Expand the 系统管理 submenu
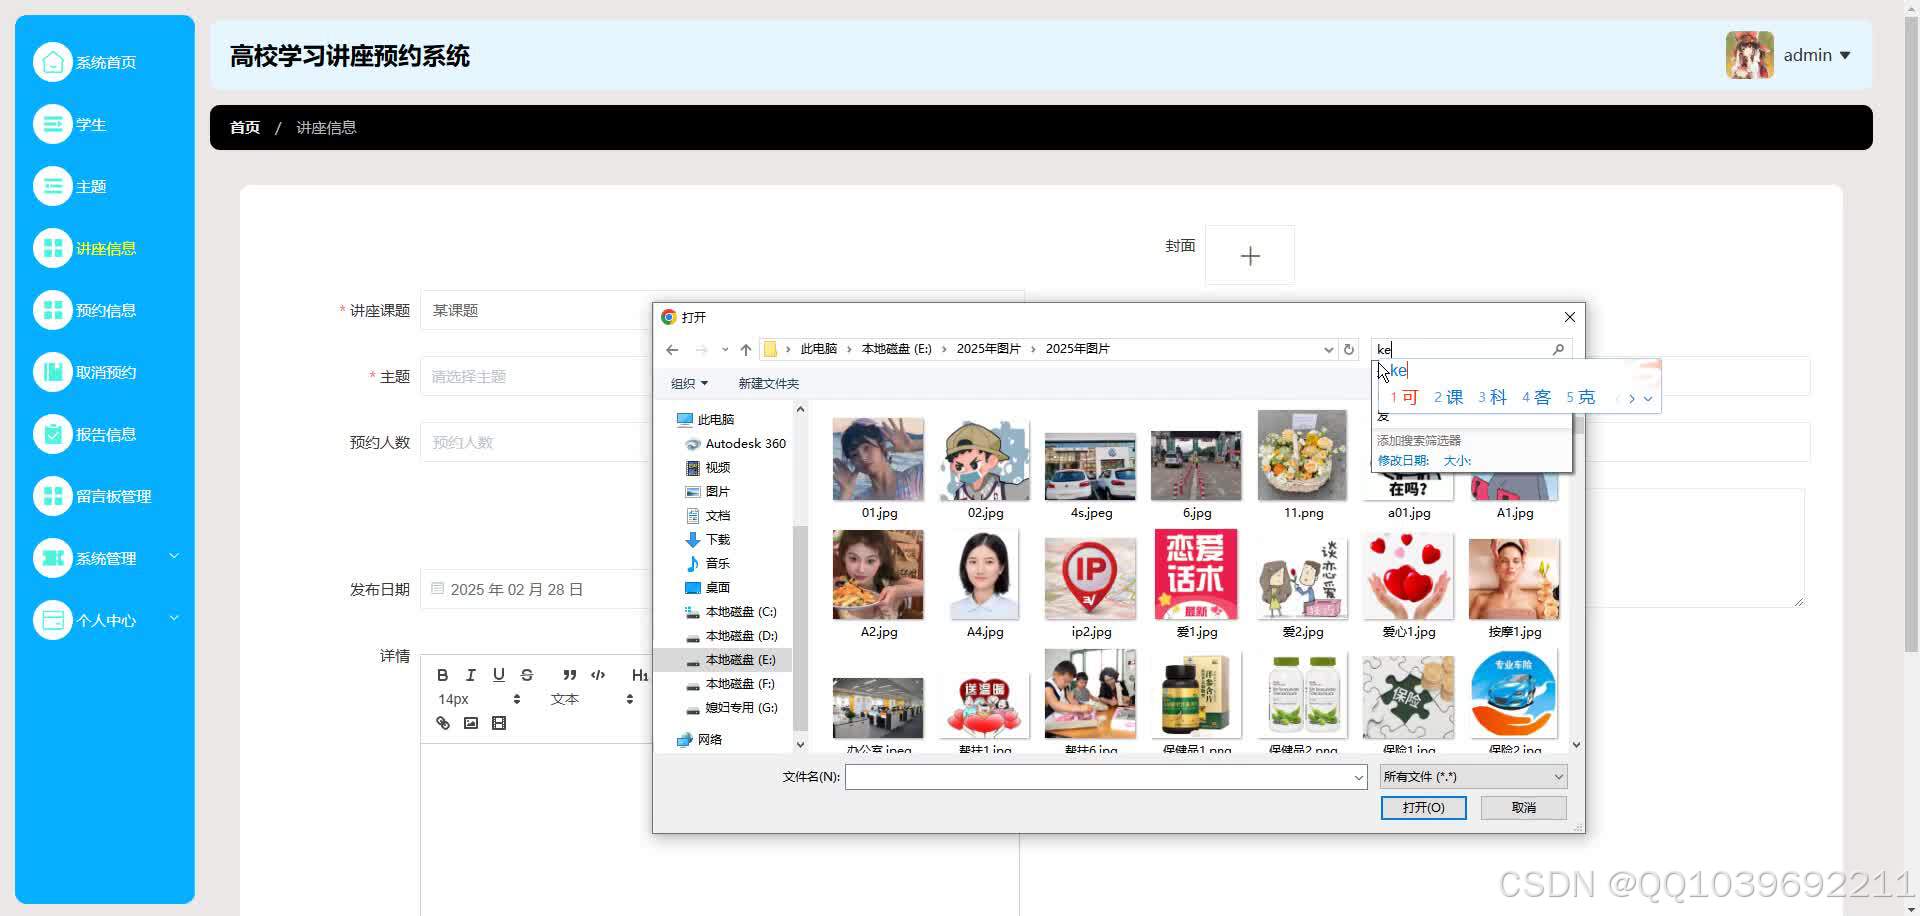1920x916 pixels. coord(105,558)
